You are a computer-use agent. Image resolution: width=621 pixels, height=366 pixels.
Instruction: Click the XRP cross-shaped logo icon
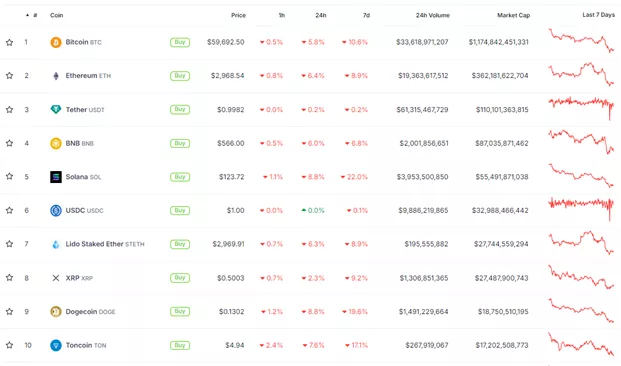pos(56,278)
